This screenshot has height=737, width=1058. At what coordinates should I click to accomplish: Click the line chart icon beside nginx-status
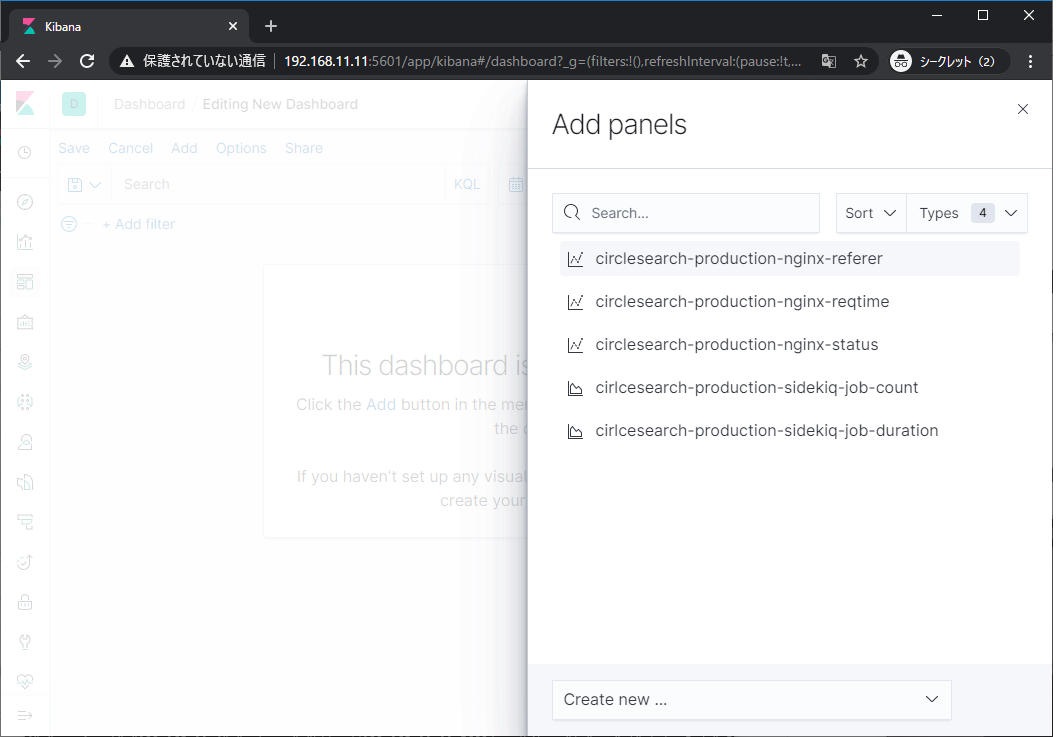coord(575,345)
